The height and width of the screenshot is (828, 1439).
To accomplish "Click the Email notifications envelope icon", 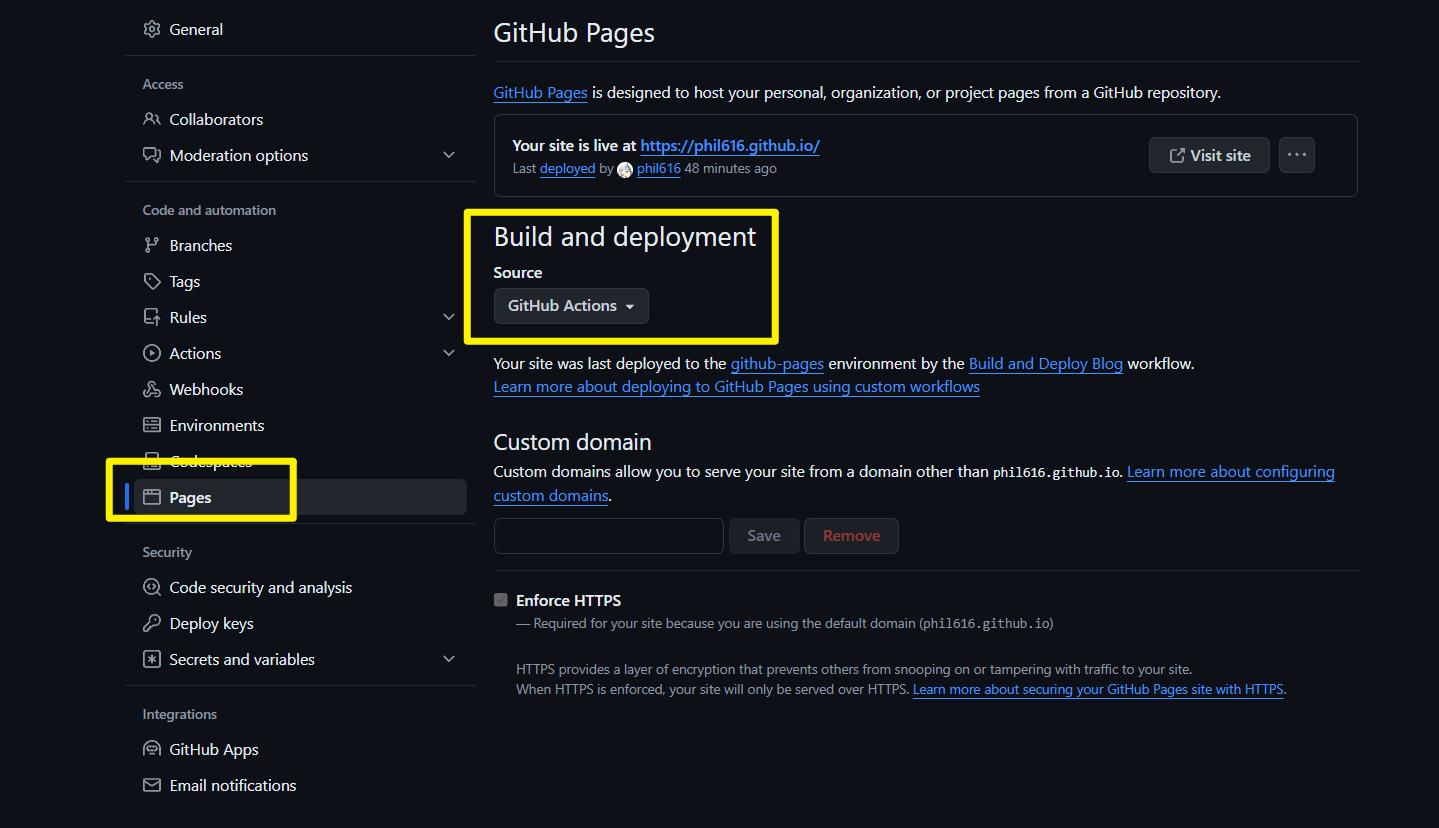I will [x=152, y=785].
